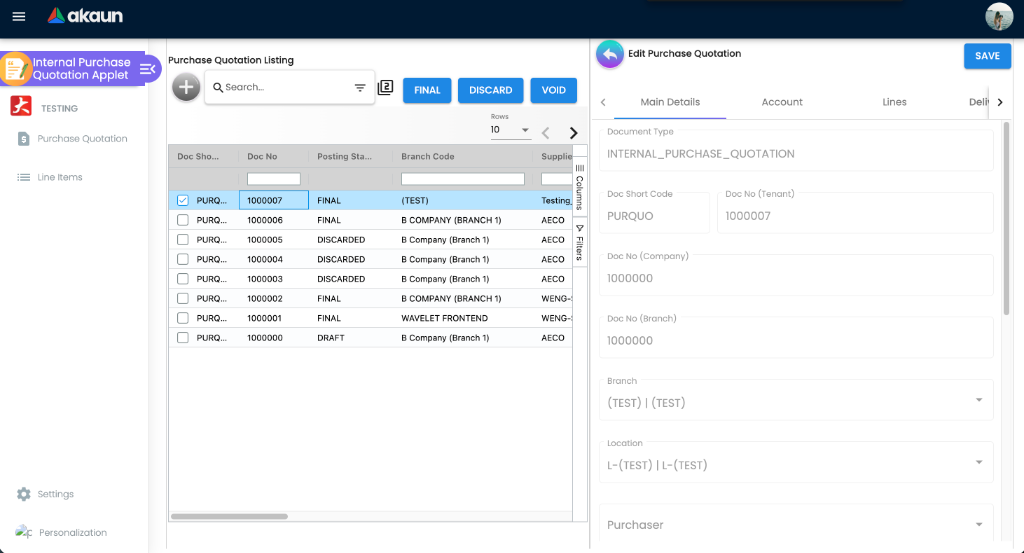Image resolution: width=1024 pixels, height=553 pixels.
Task: Click the Document Type field
Action: point(796,150)
